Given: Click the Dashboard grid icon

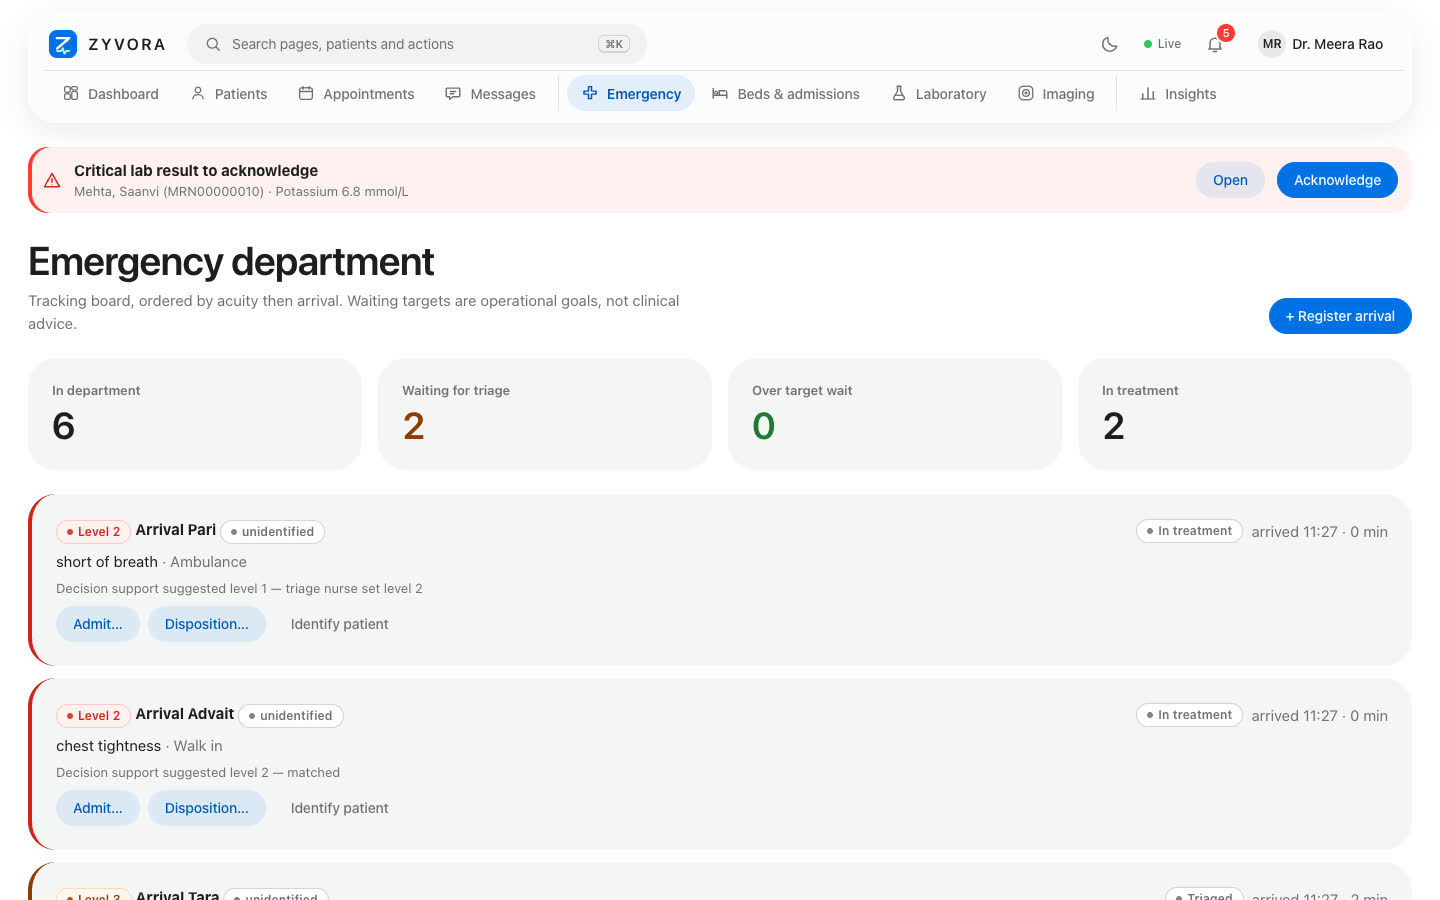Looking at the screenshot, I should pos(71,93).
